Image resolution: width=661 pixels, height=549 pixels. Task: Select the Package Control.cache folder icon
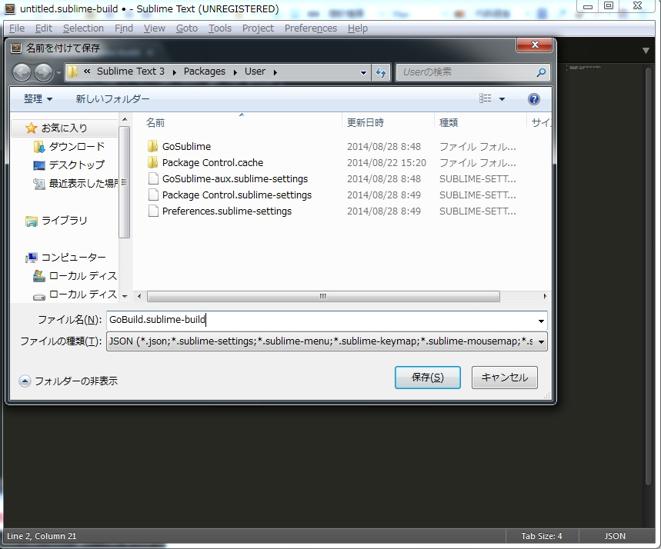click(x=153, y=162)
